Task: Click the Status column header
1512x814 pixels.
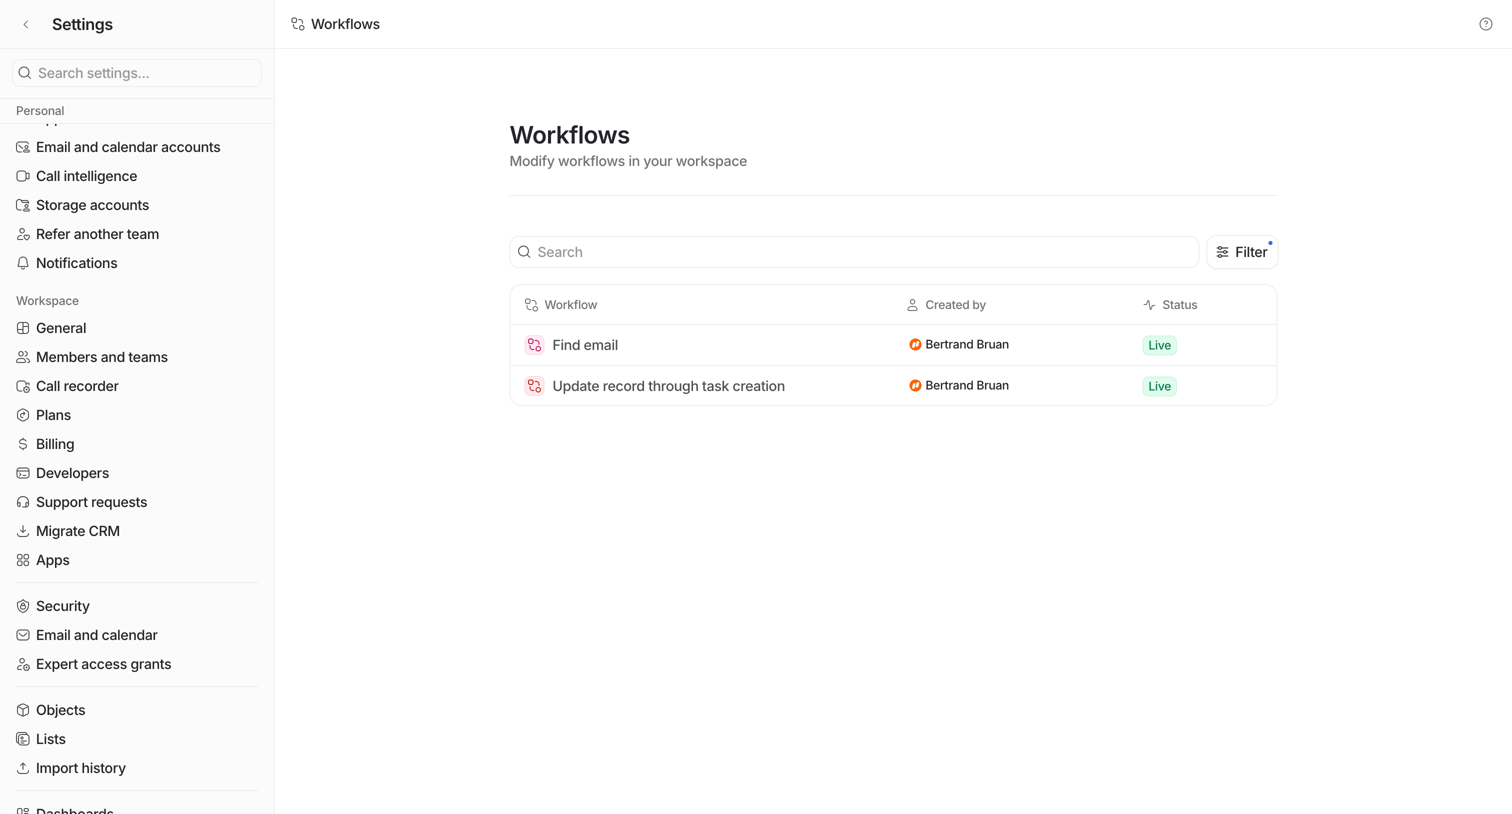Action: pos(1170,305)
